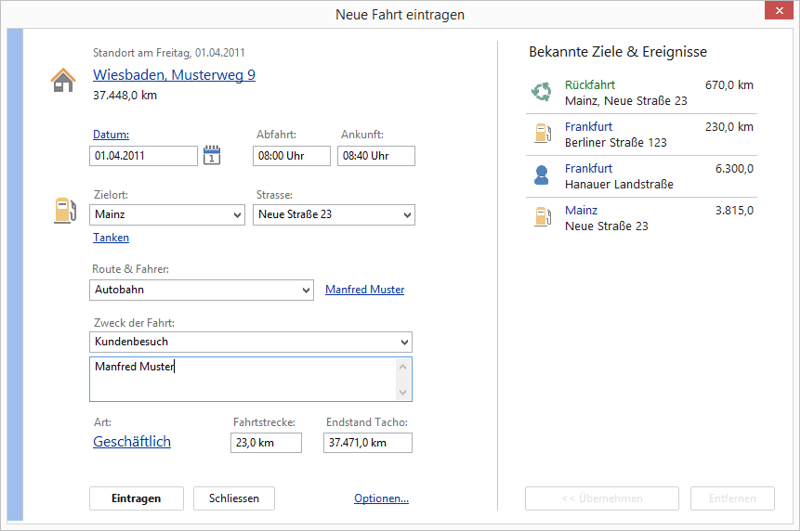This screenshot has height=531, width=800.
Task: Click the Manfred Muster driver link
Action: 365,290
